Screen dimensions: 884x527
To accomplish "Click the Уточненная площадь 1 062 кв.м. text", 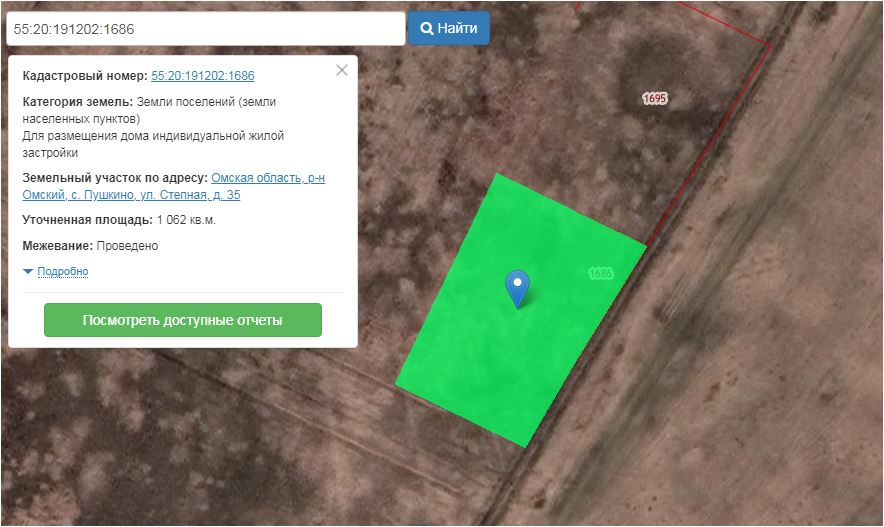I will (119, 220).
